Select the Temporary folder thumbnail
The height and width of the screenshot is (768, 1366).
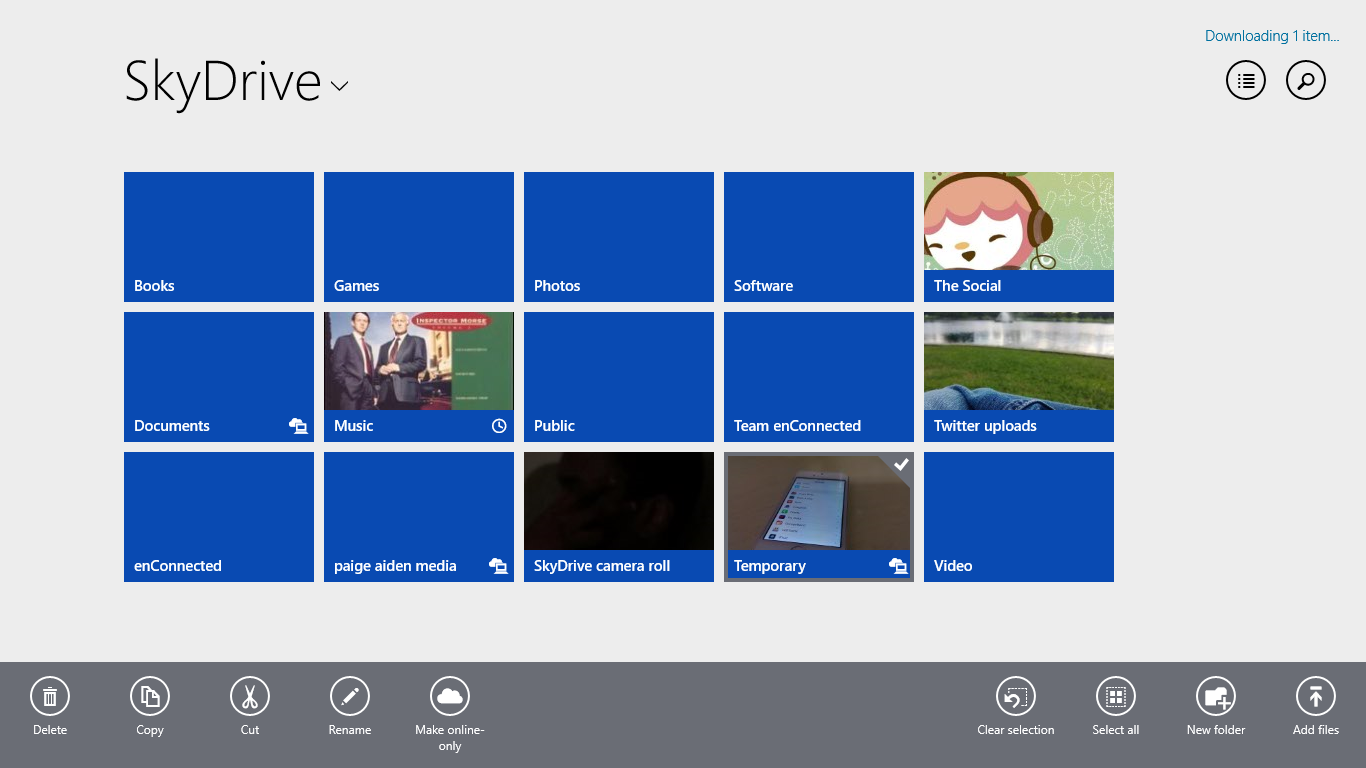tap(819, 517)
